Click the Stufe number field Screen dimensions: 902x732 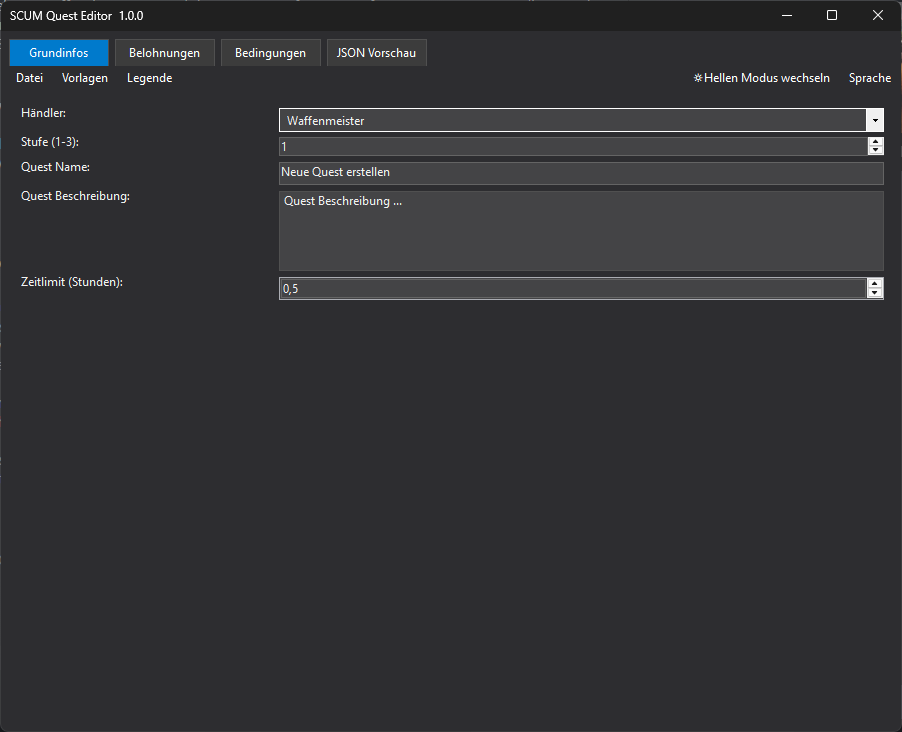coord(572,147)
